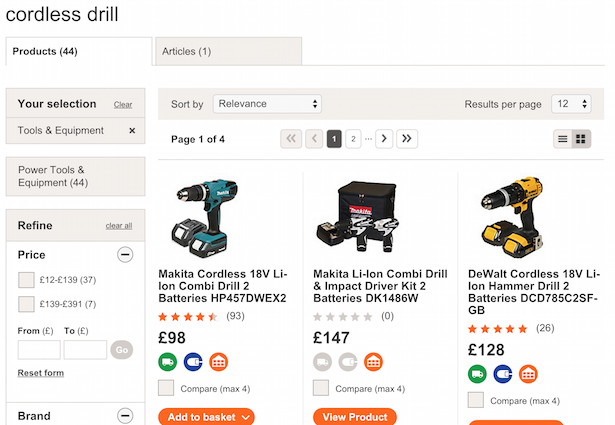Screen dimensions: 615x425
Task: Open the Results per page dropdown
Action: point(571,104)
